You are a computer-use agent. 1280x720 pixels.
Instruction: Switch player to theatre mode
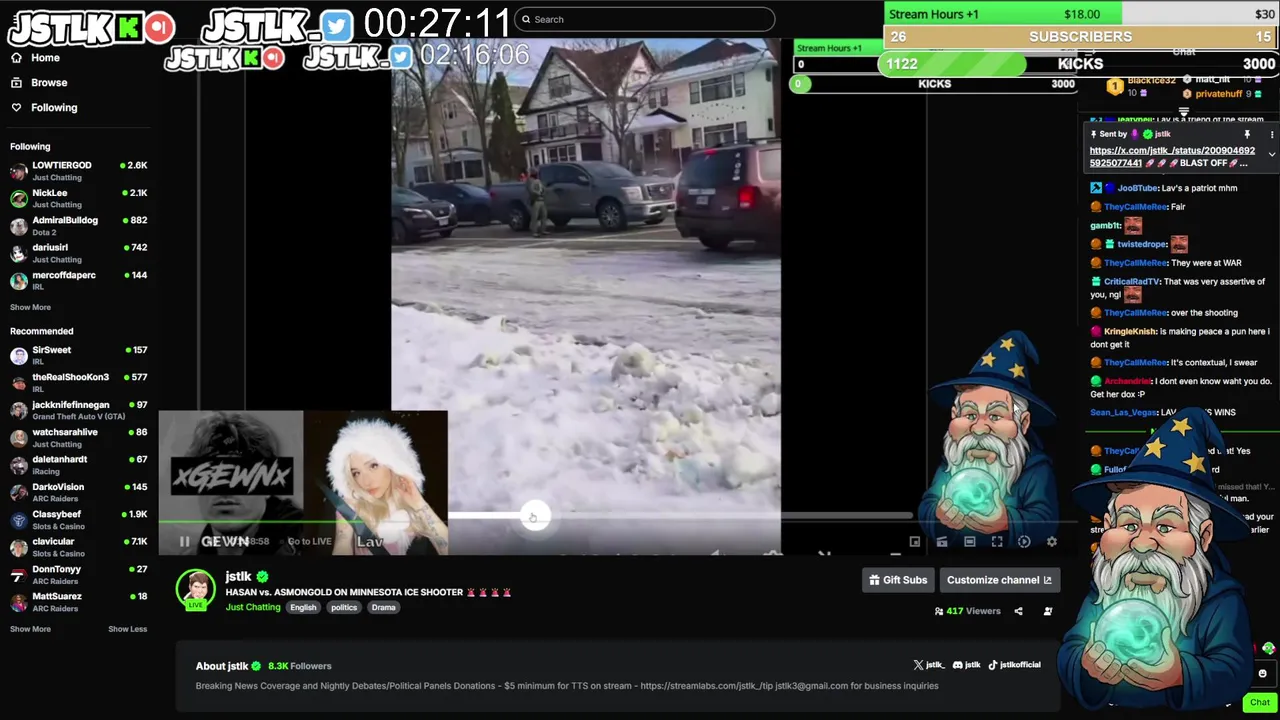point(969,542)
